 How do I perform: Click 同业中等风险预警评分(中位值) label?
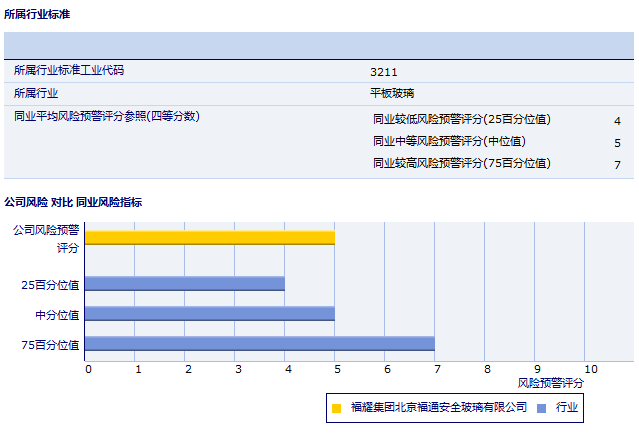(449, 141)
